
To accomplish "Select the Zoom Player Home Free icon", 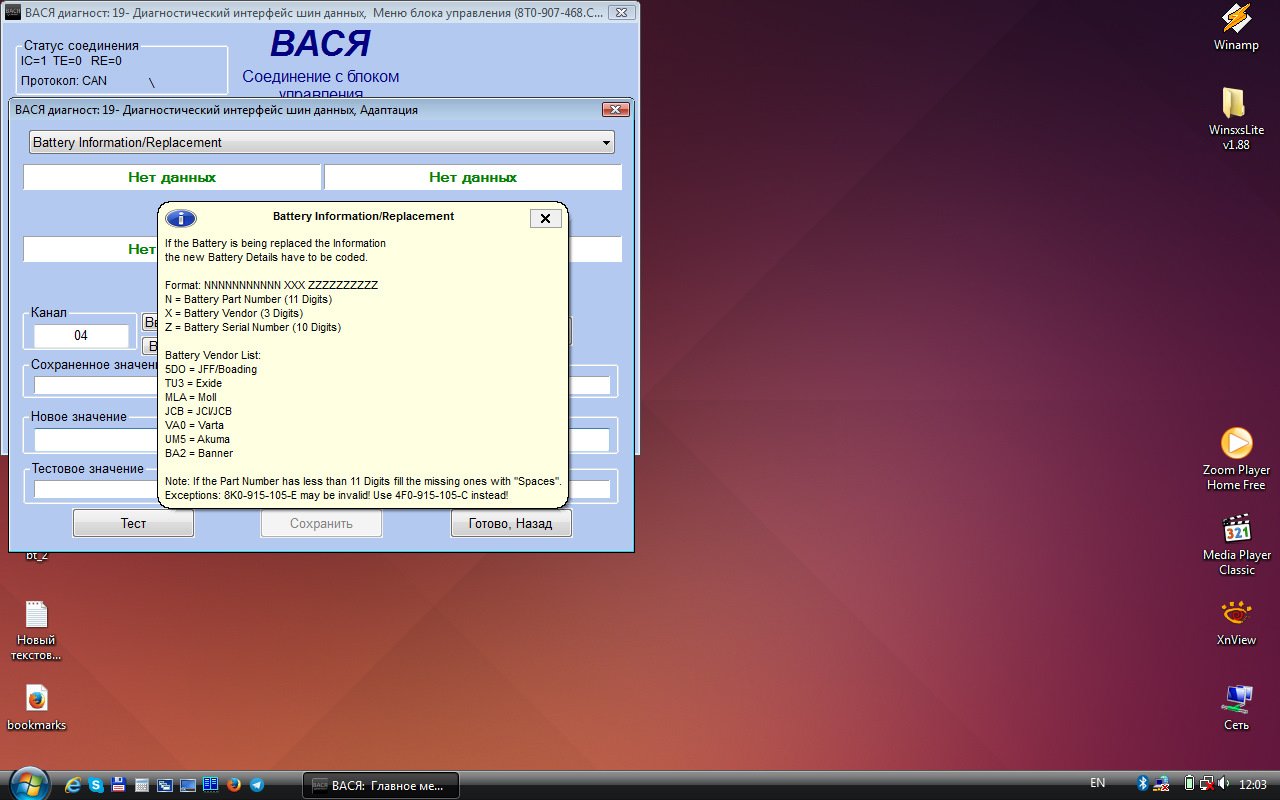I will click(1237, 458).
